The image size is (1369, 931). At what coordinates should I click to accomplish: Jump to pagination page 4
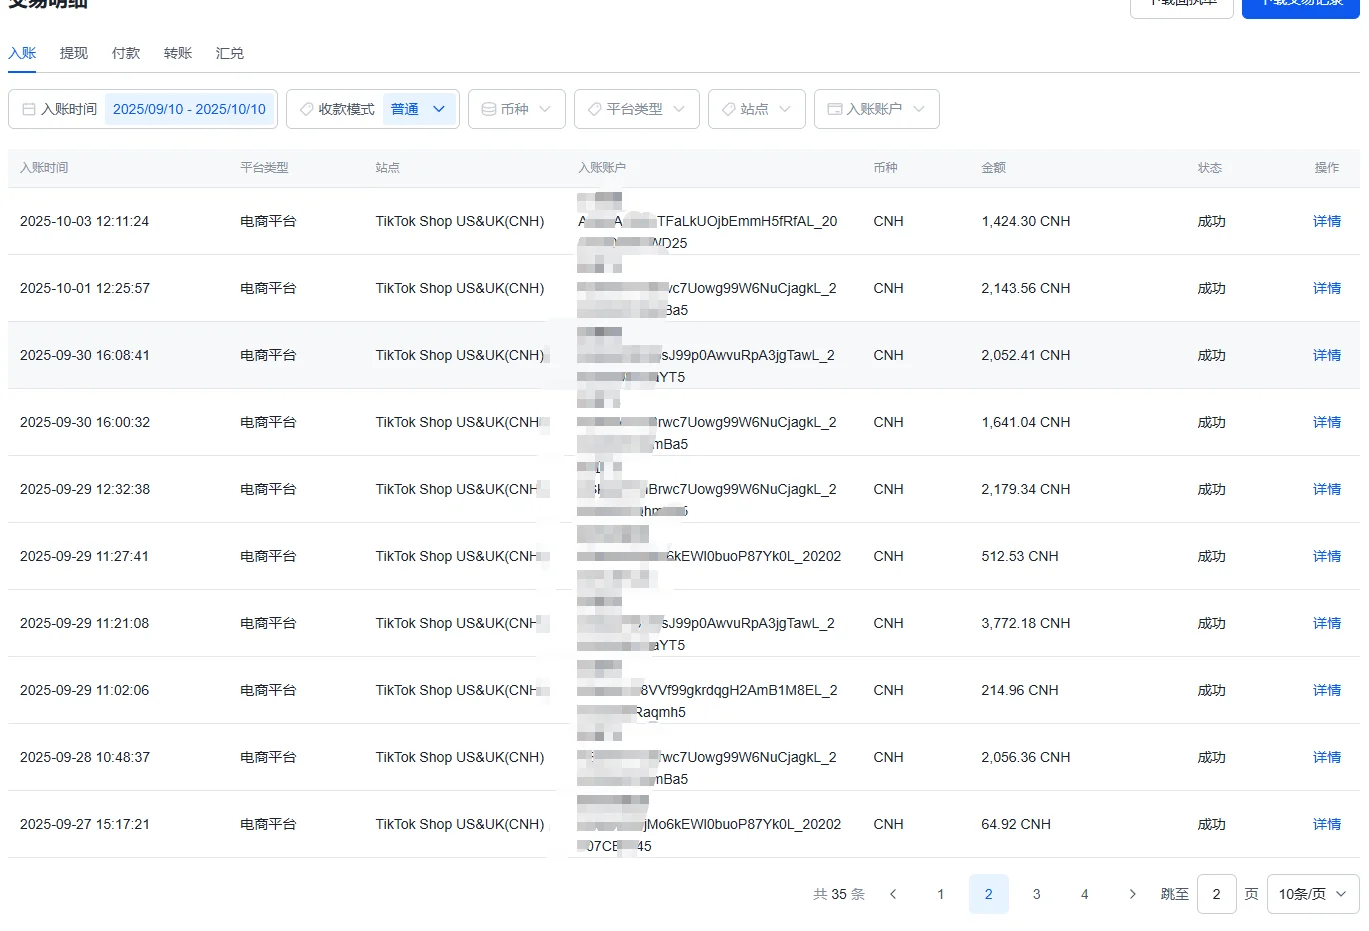coord(1085,894)
